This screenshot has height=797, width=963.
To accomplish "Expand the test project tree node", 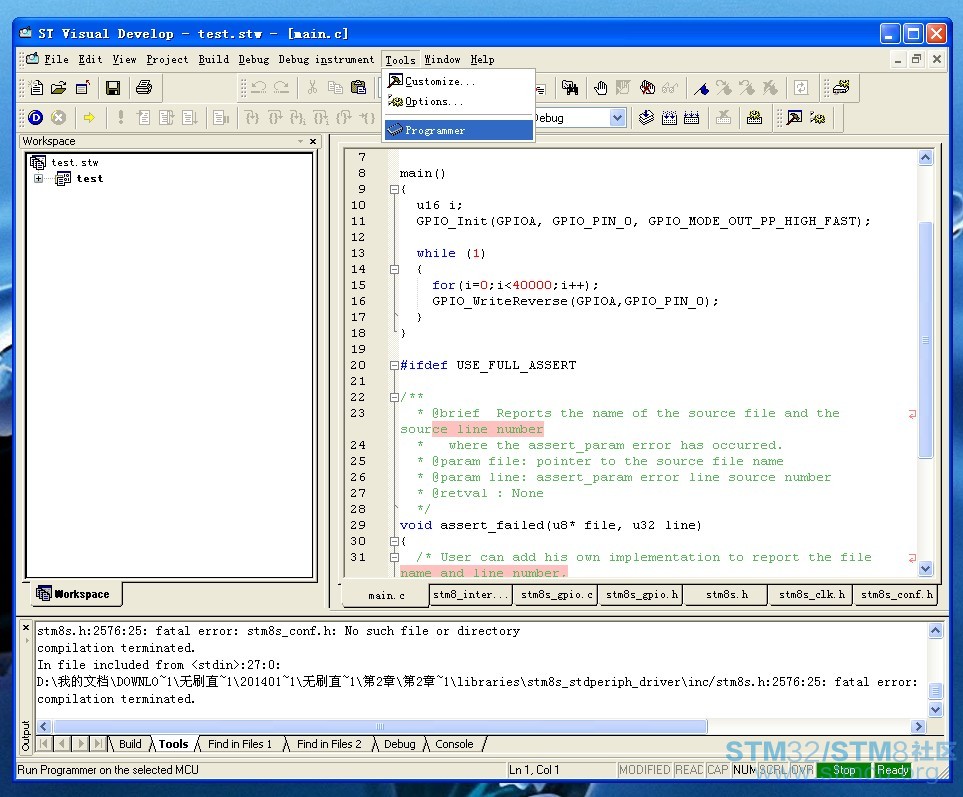I will click(39, 179).
